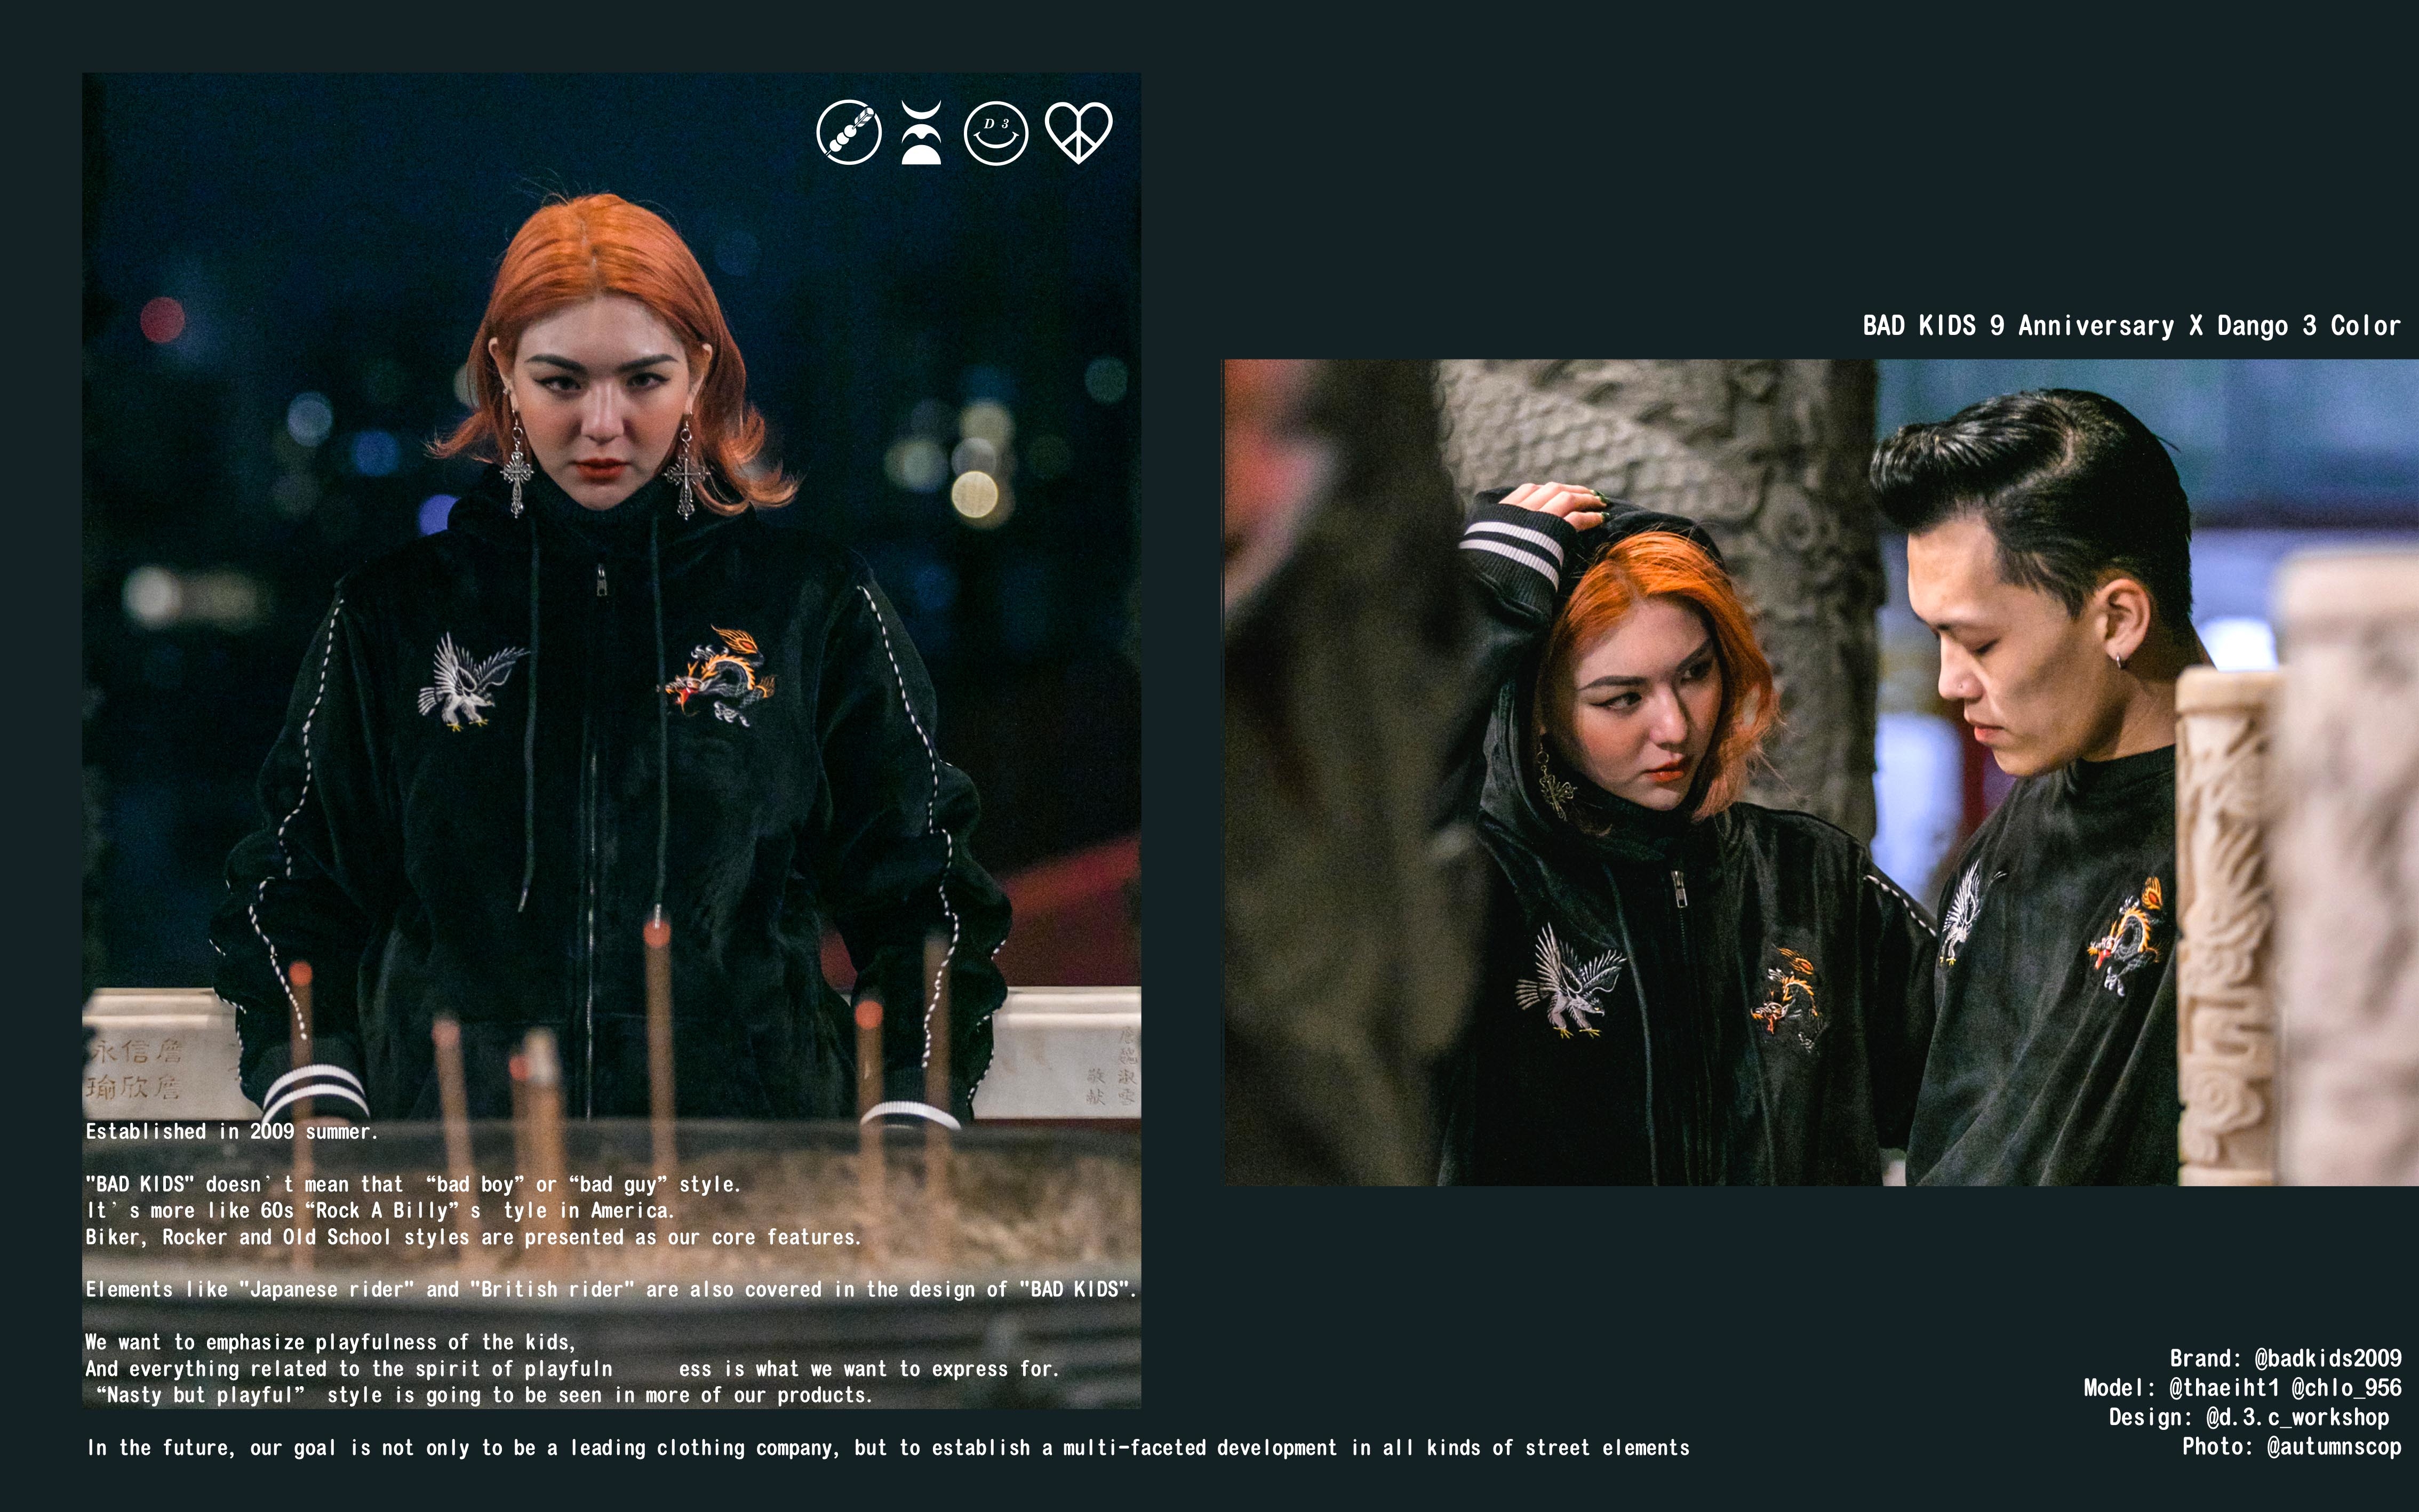This screenshot has height=1512, width=2419.
Task: Click the BAD KIDS 9 Anniversary title
Action: point(2130,326)
